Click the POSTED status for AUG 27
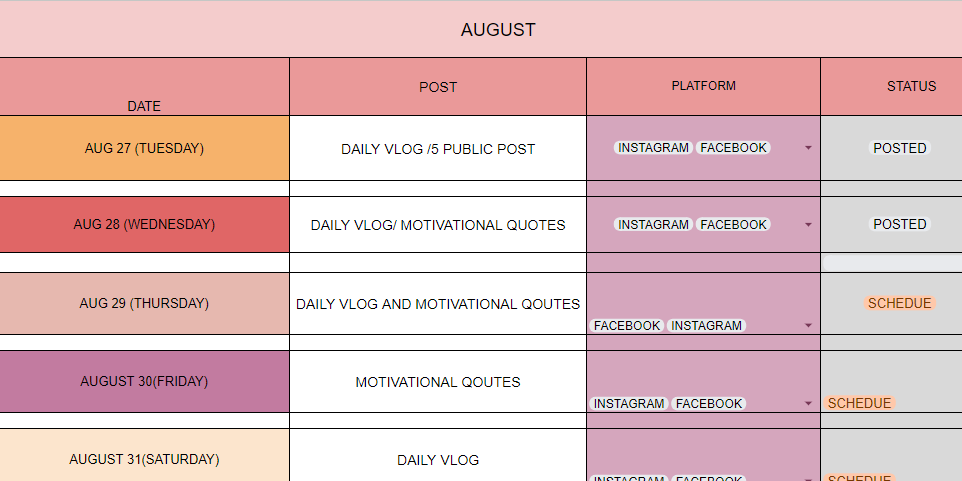962x481 pixels. [x=899, y=148]
